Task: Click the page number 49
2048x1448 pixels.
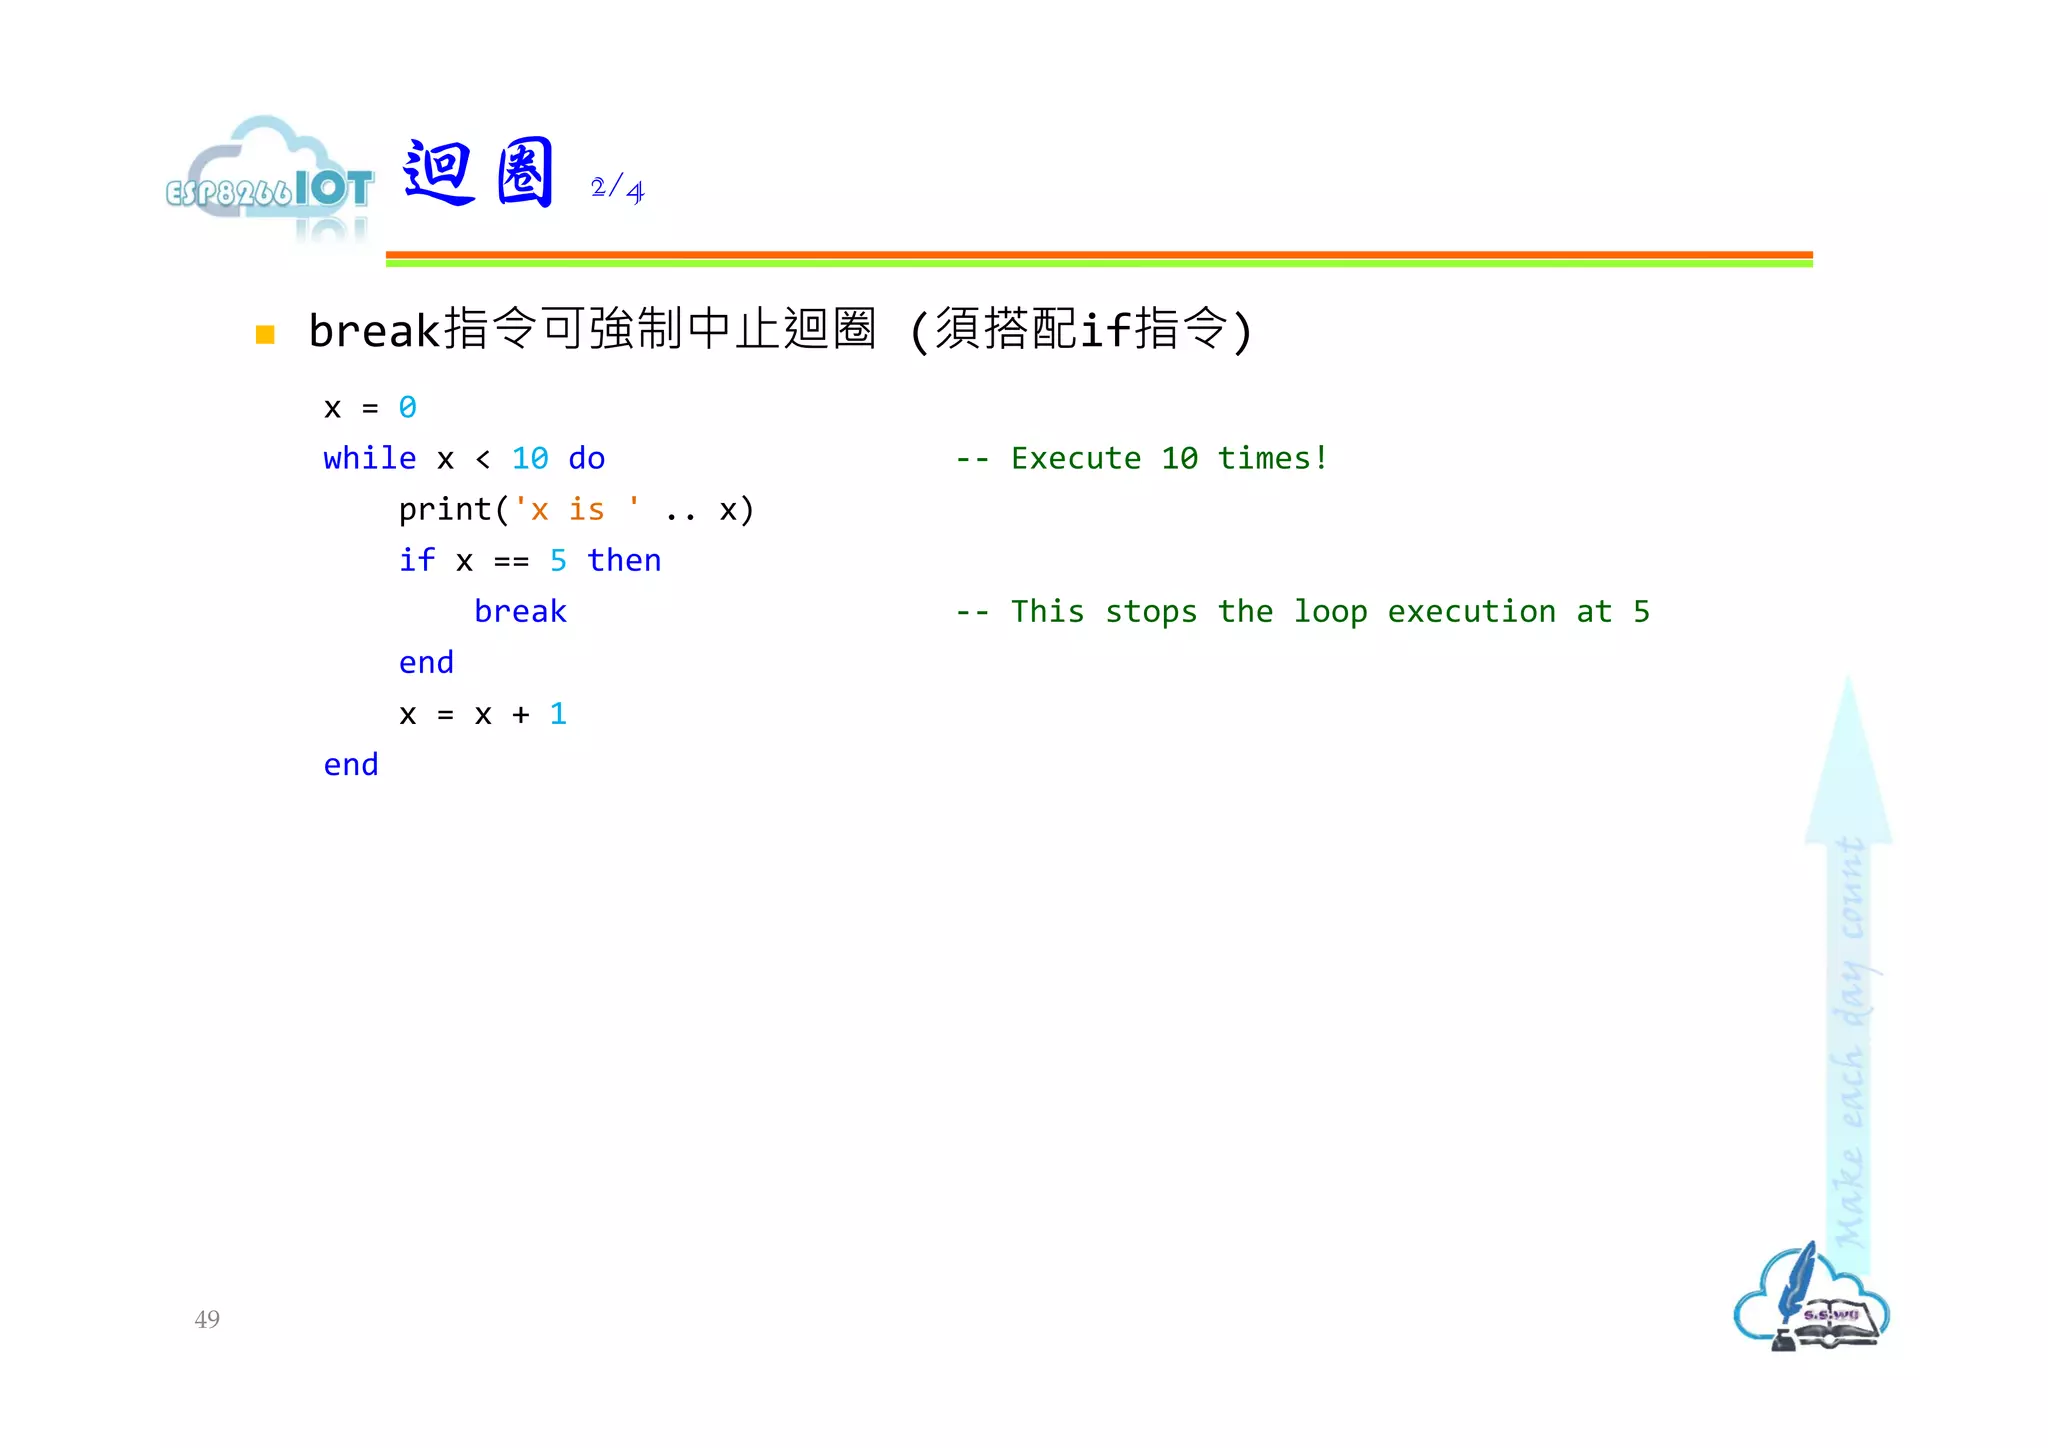Action: (207, 1319)
